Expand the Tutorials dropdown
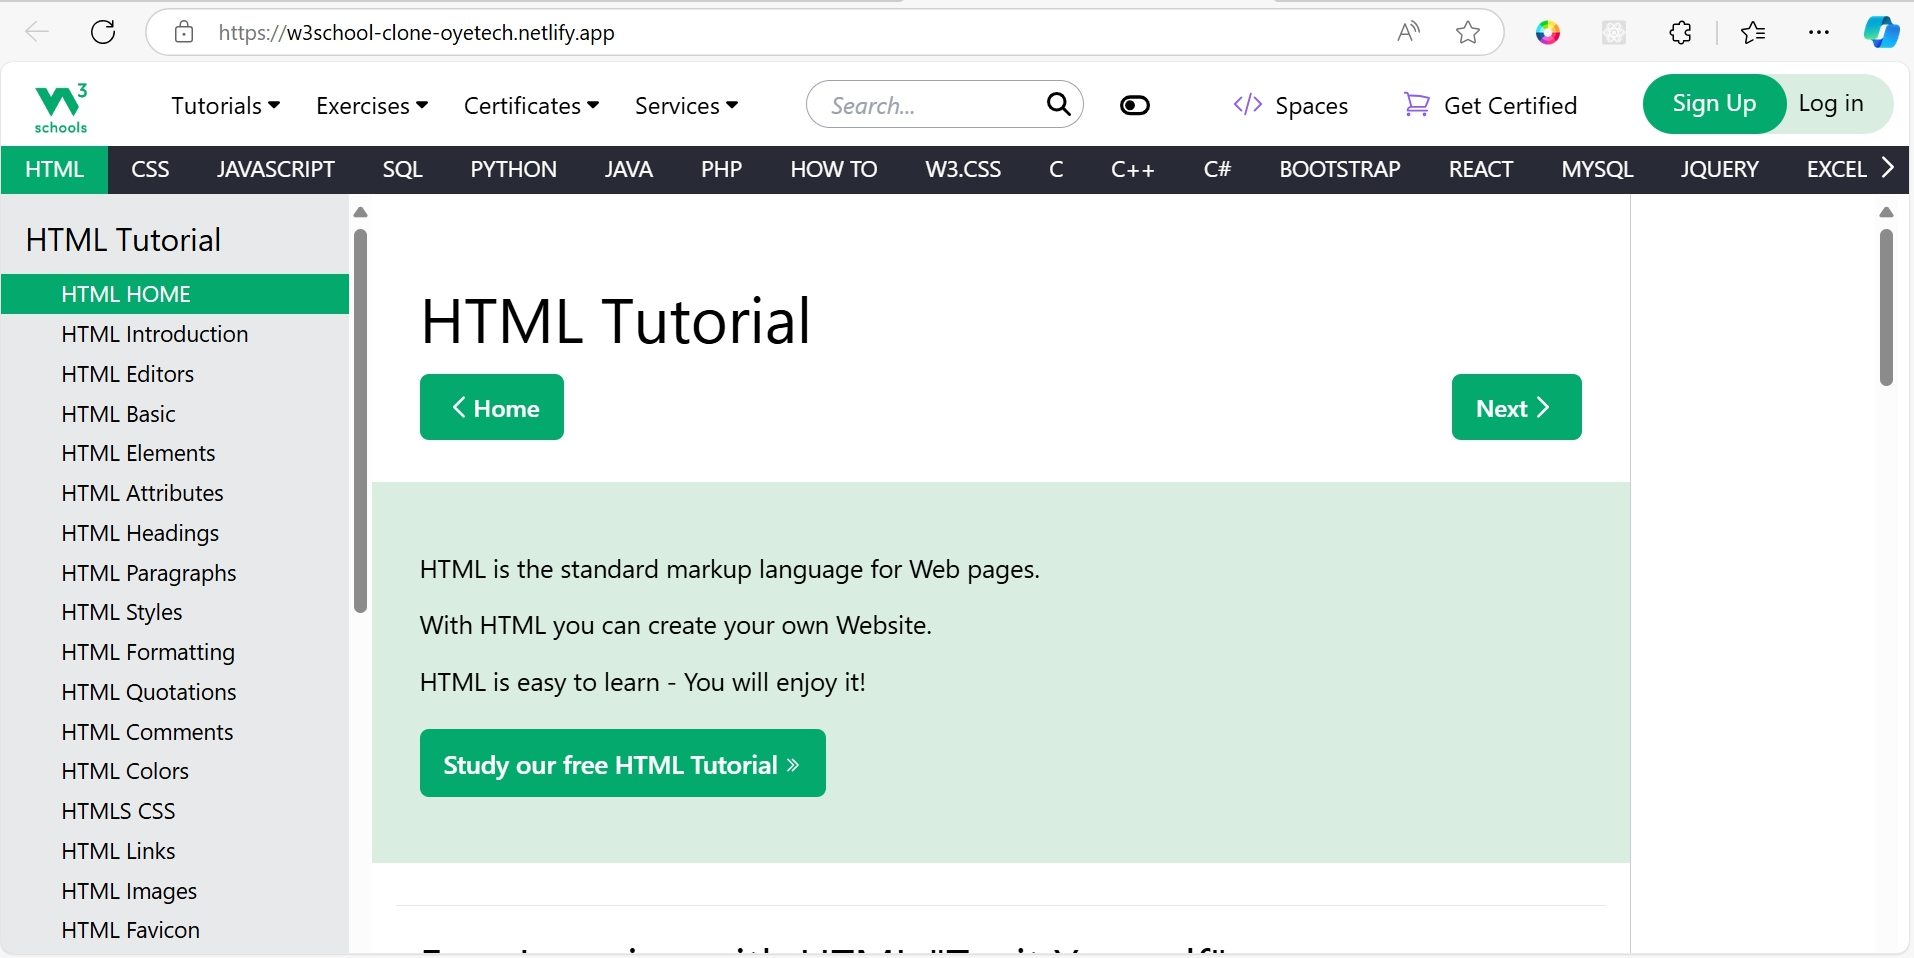 225,105
